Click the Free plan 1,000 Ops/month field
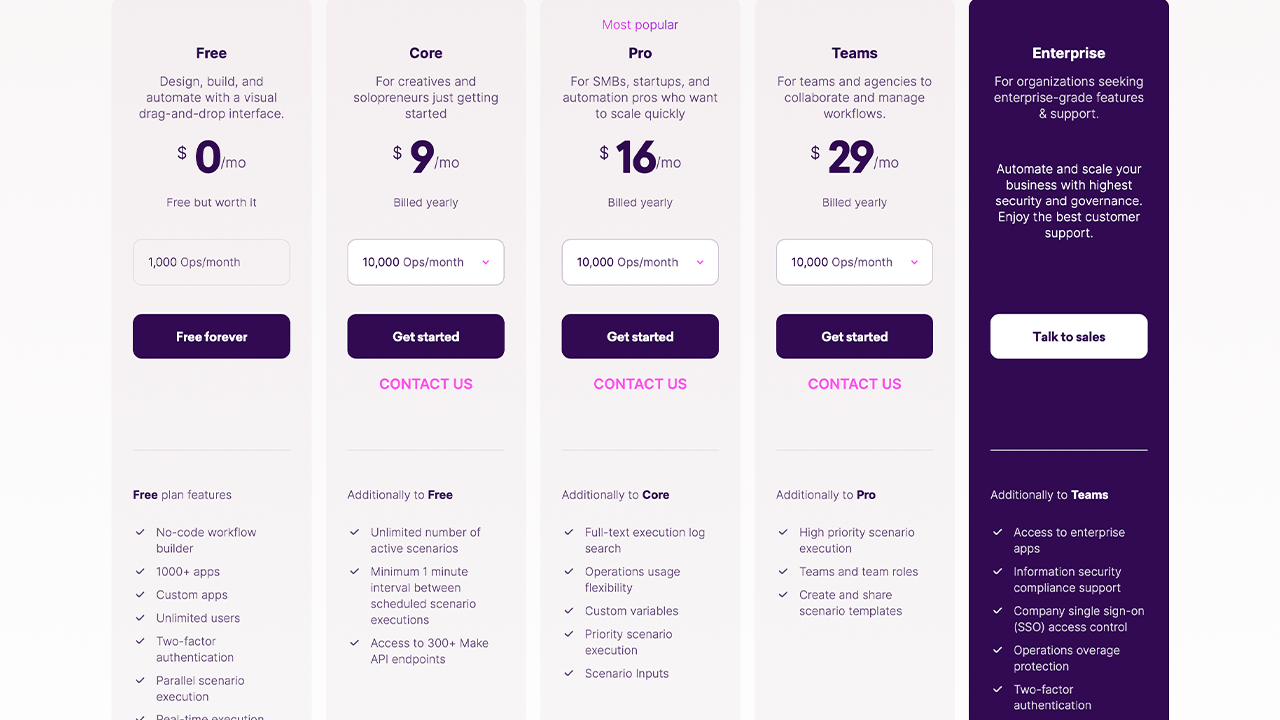The width and height of the screenshot is (1280, 720). [211, 262]
